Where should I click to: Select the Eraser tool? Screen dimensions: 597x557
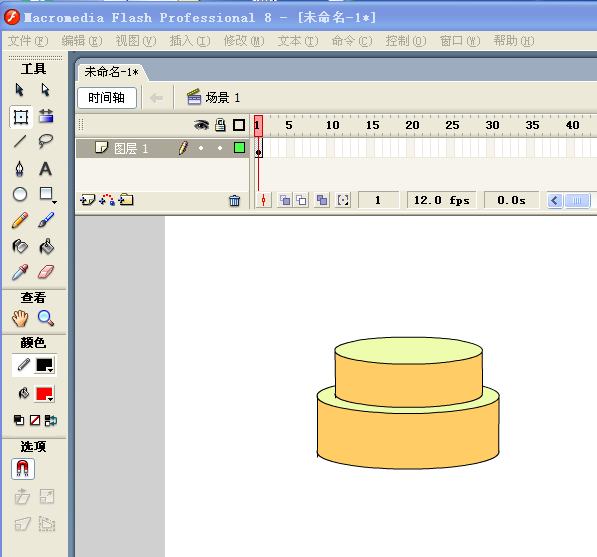[x=46, y=272]
